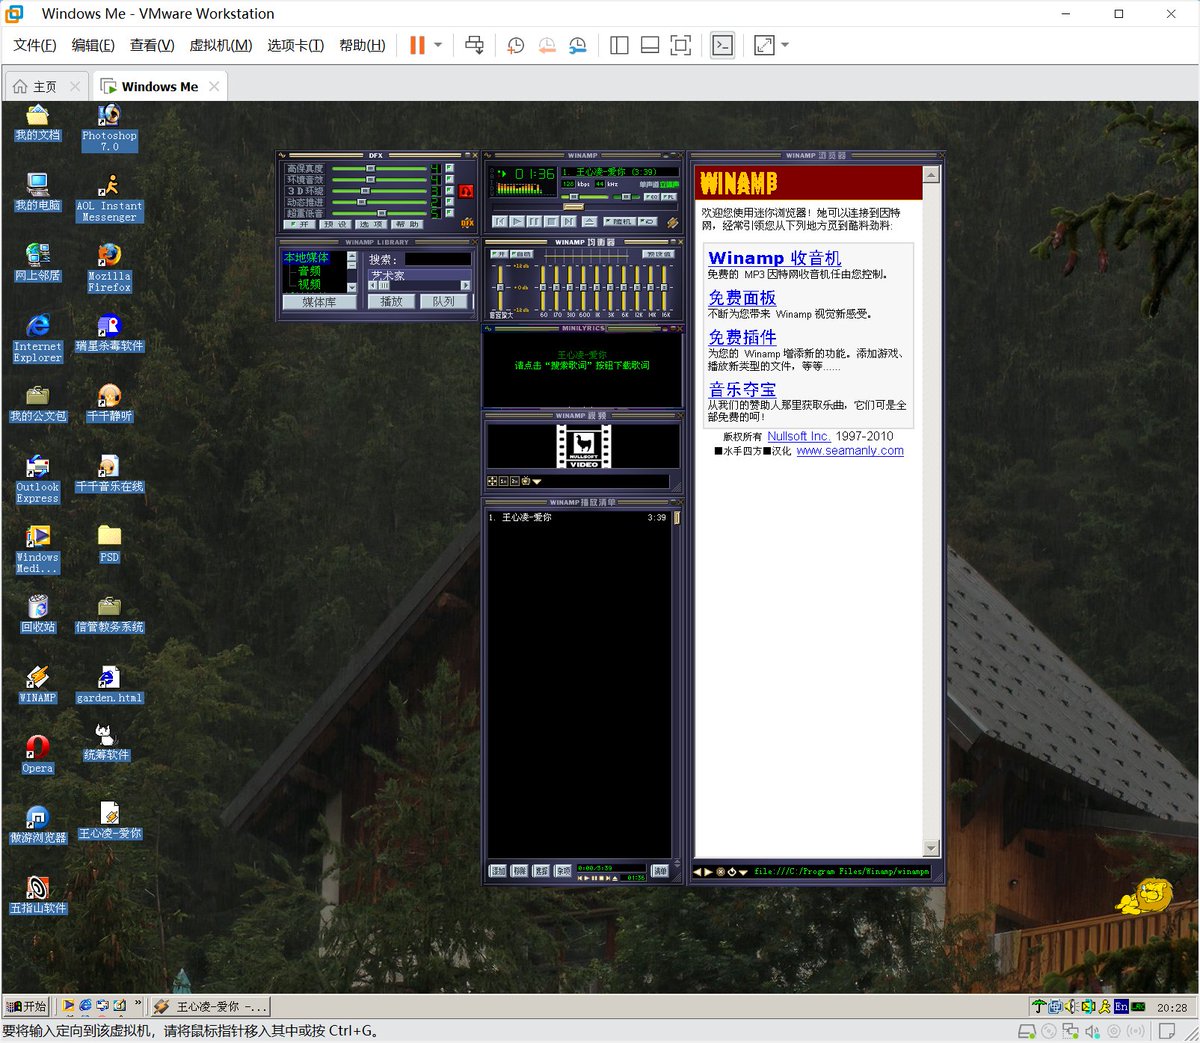Open DFX help 帮助
This screenshot has width=1200, height=1043.
coord(407,224)
